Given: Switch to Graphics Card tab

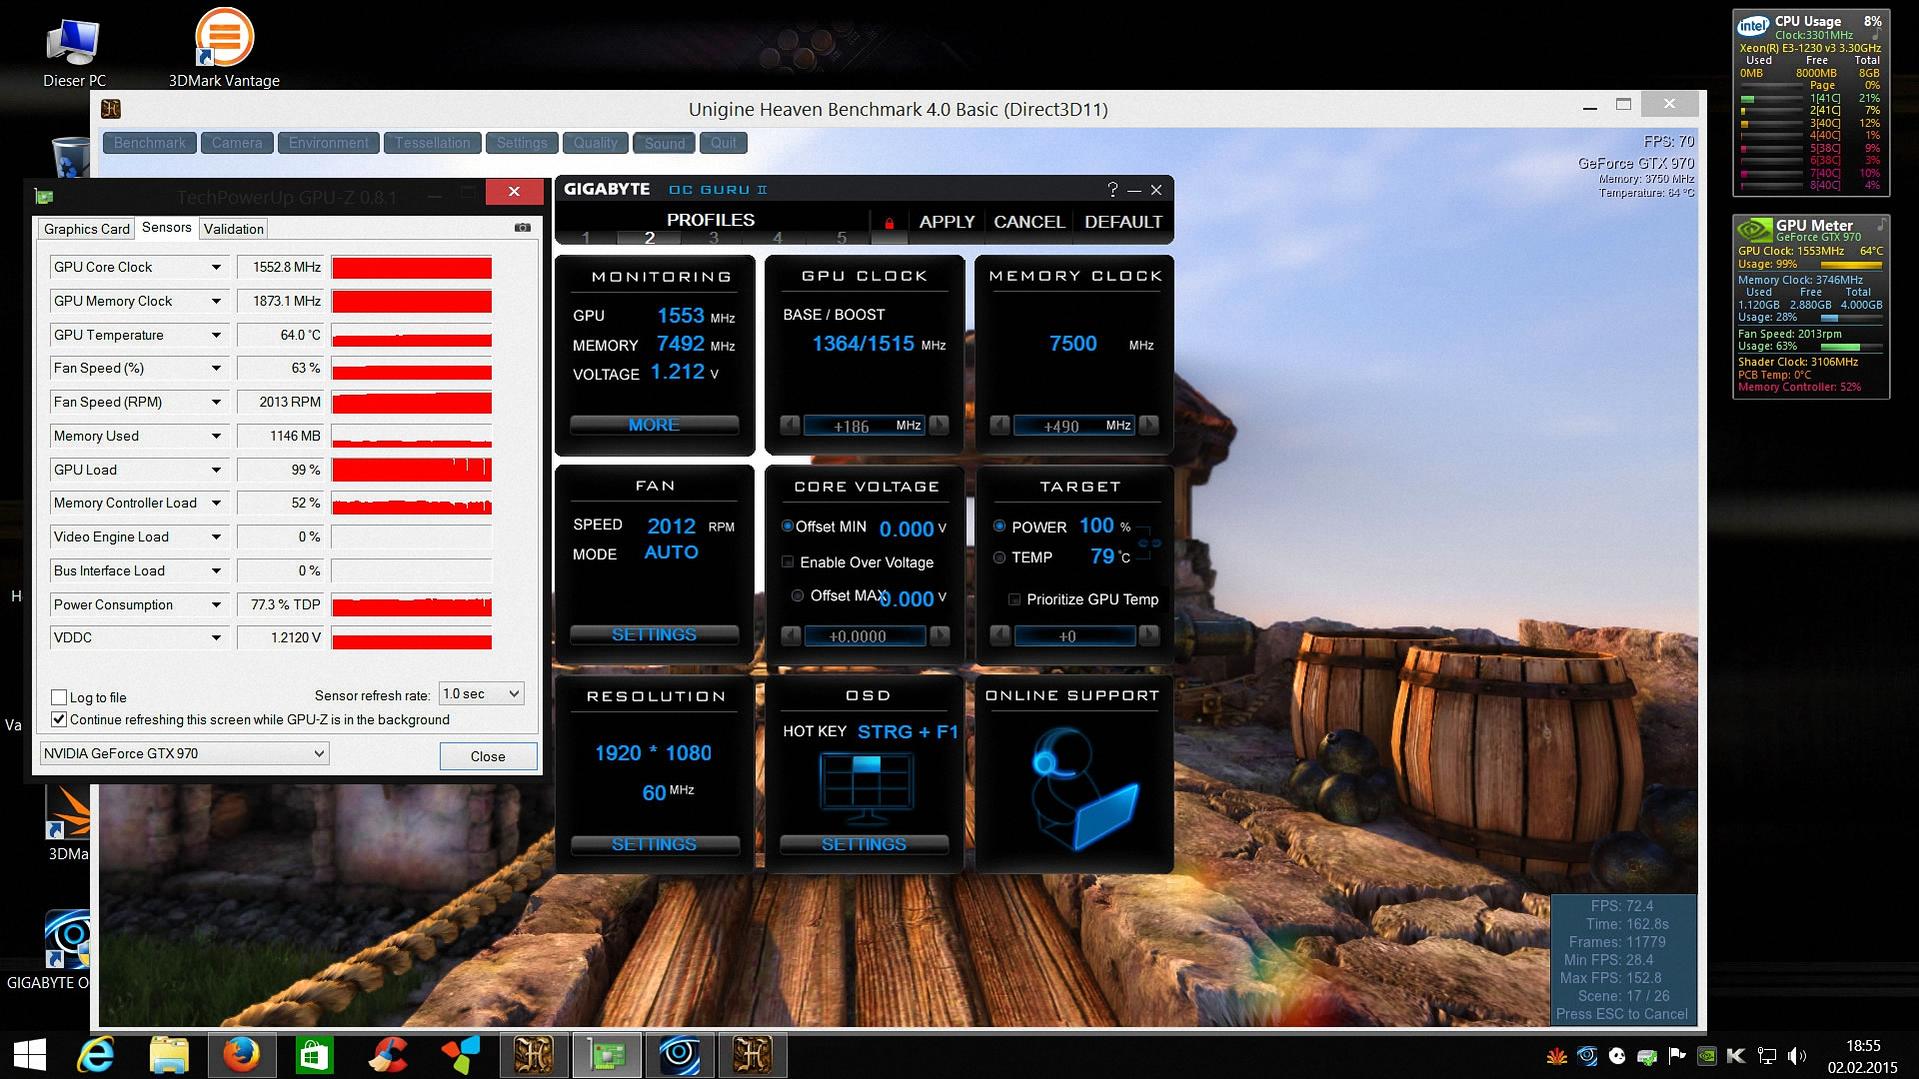Looking at the screenshot, I should (87, 229).
